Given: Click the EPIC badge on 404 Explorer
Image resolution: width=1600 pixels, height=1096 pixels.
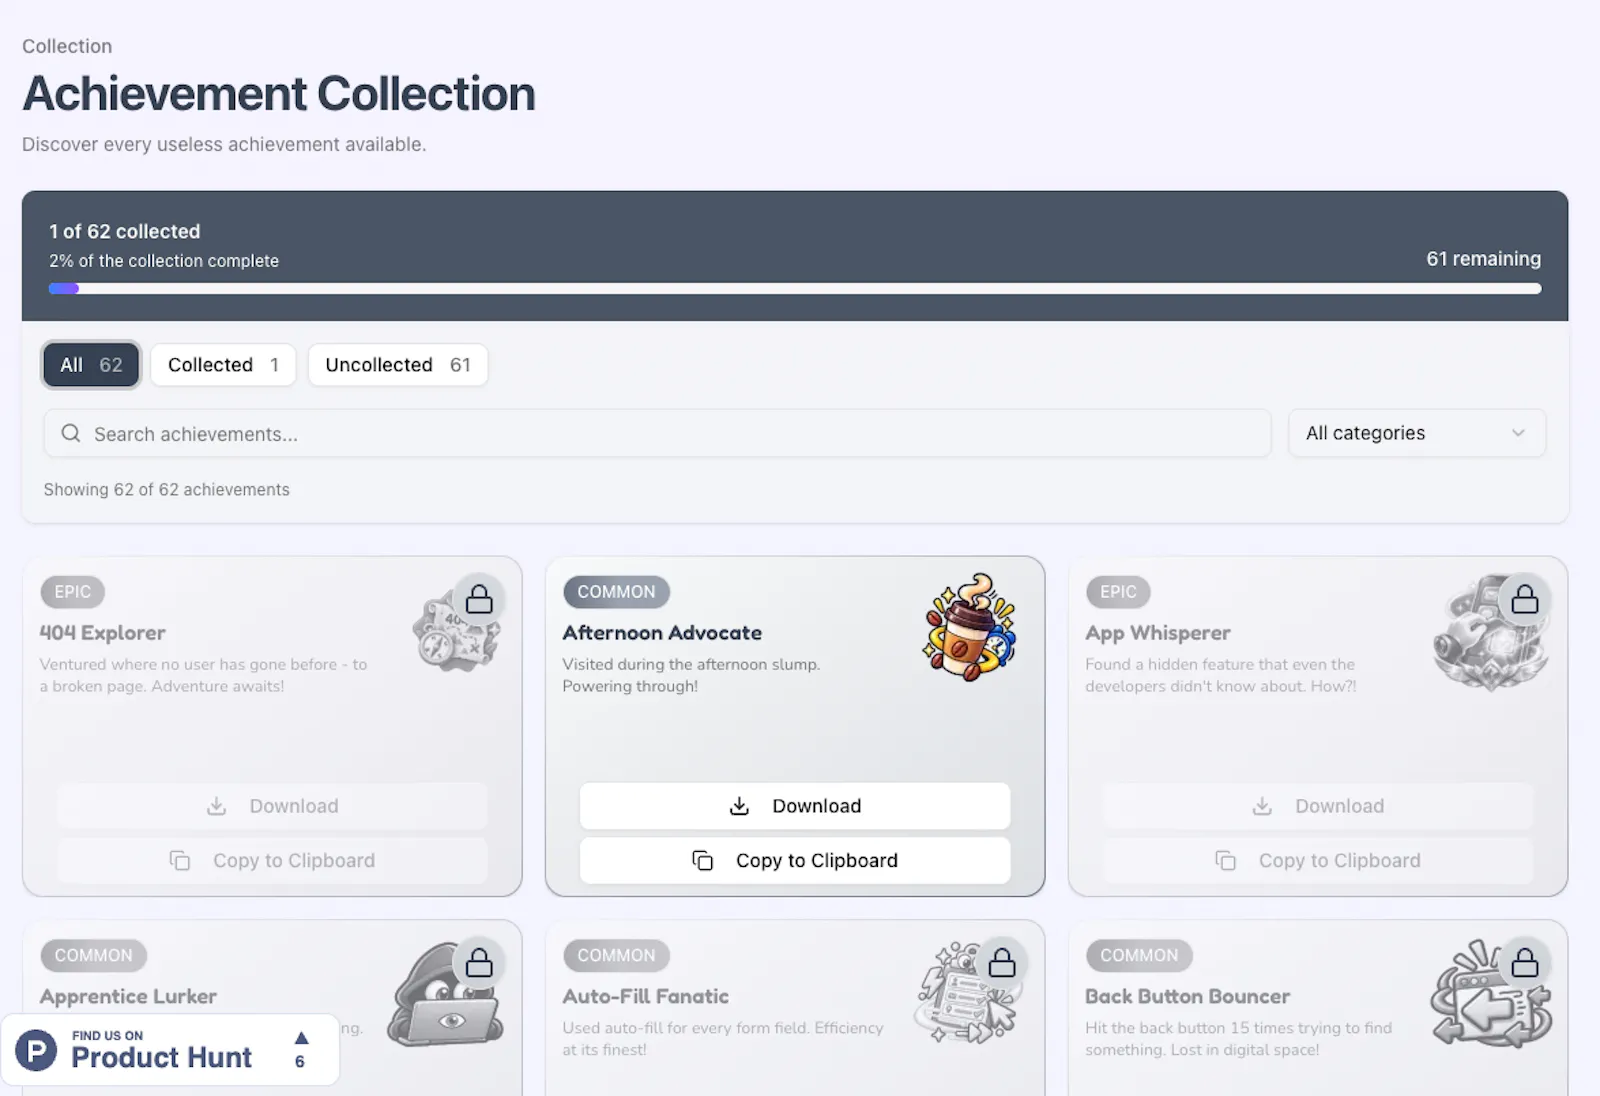Looking at the screenshot, I should coord(73,592).
